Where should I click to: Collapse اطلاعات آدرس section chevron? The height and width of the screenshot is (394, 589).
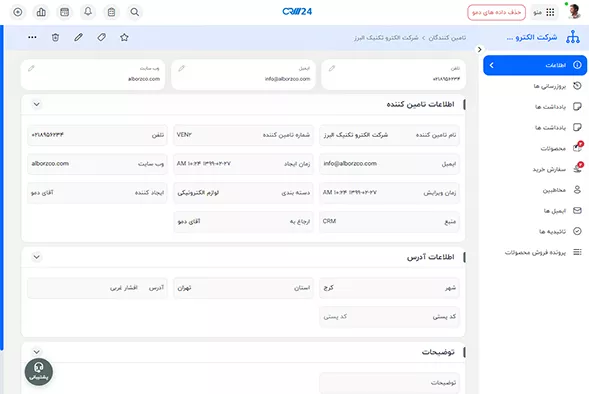coord(36,257)
